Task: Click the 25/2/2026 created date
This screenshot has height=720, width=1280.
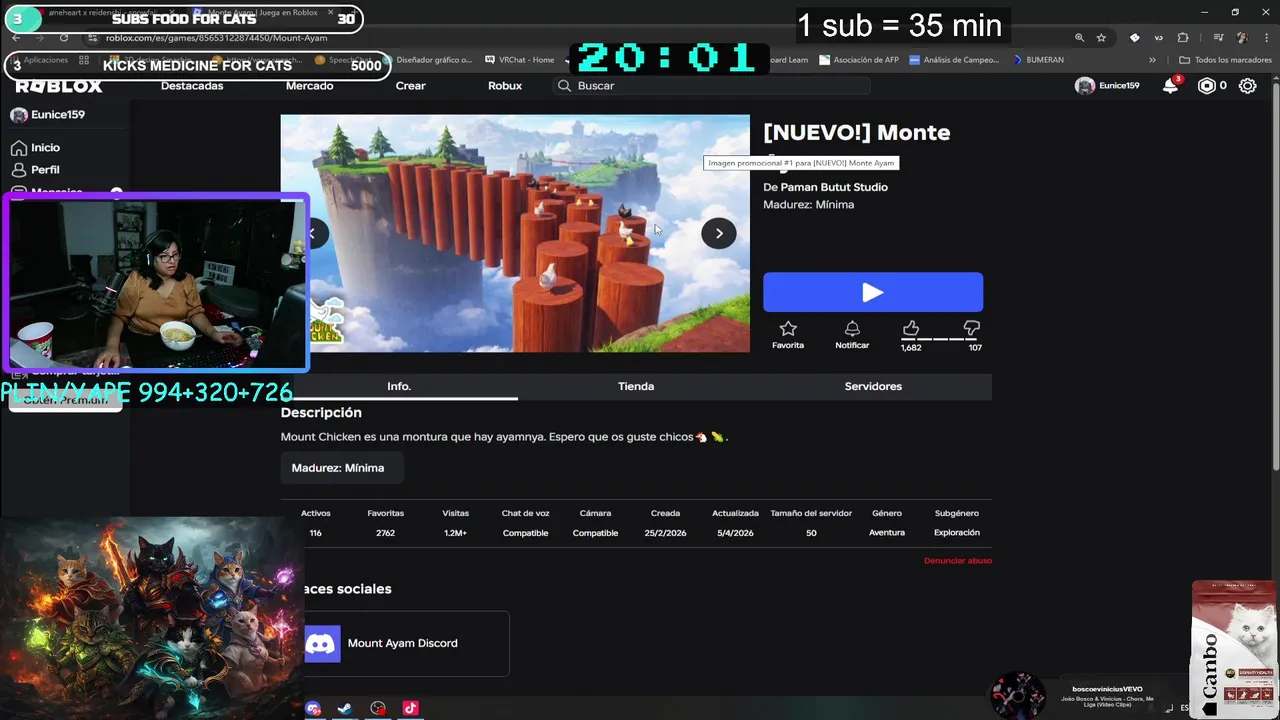Action: (x=665, y=533)
